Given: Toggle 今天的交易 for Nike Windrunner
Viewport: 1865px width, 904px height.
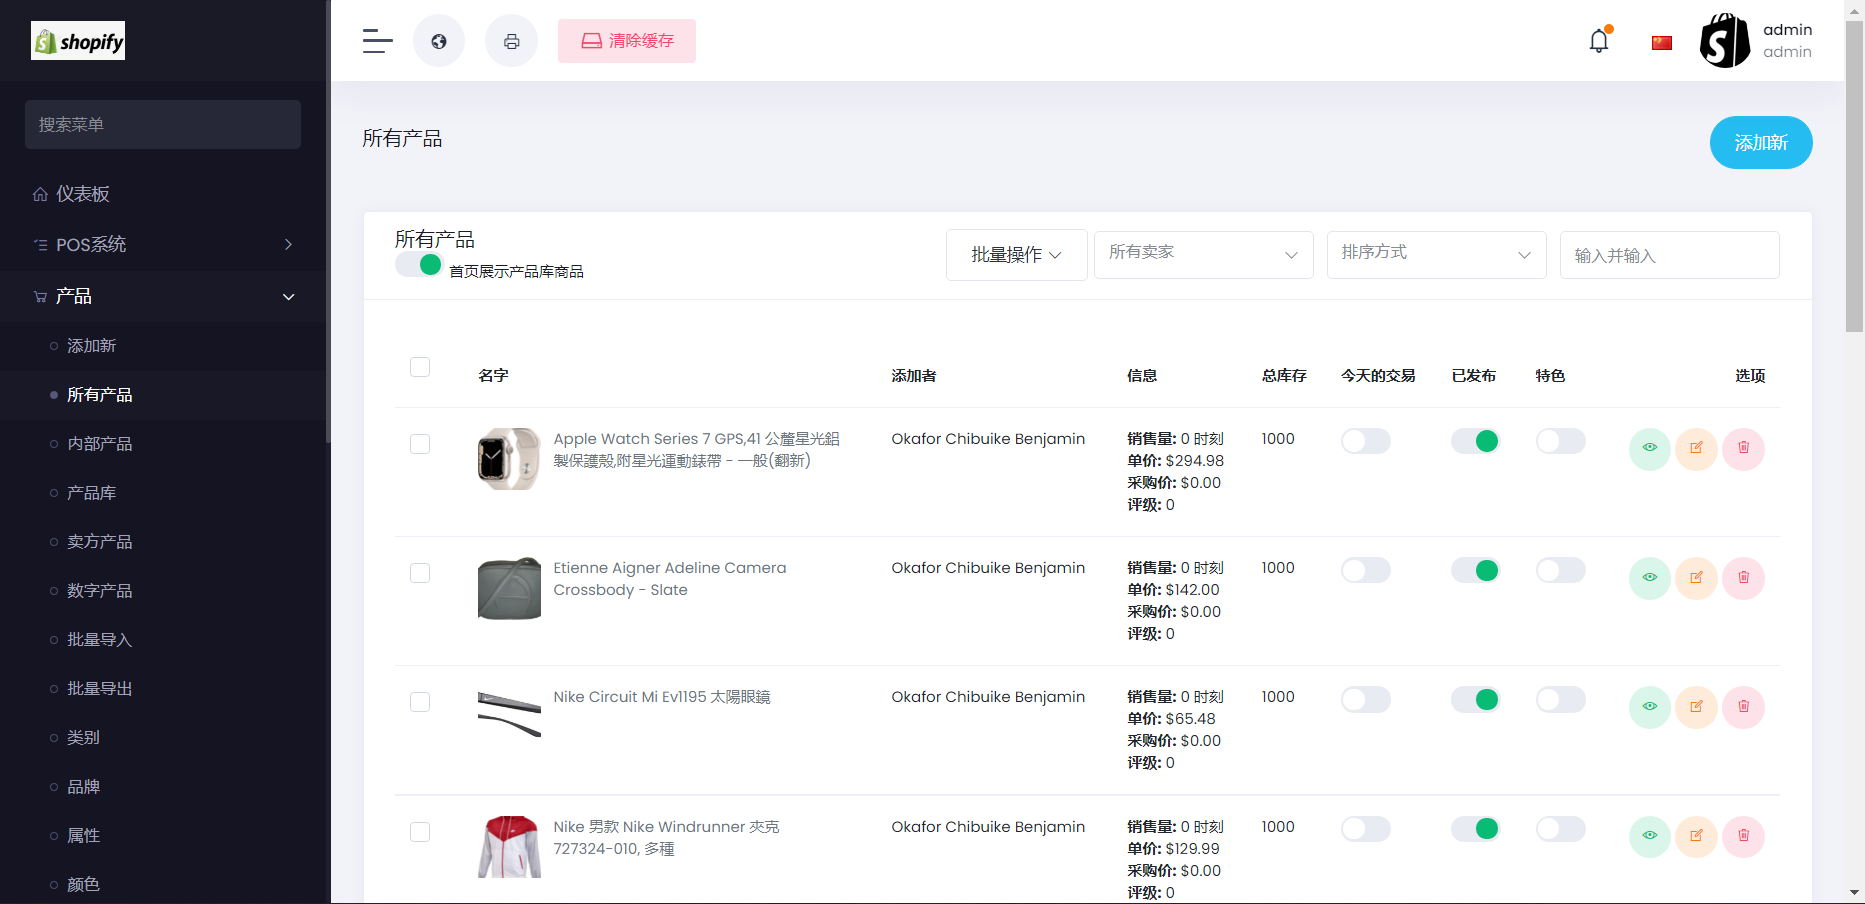Looking at the screenshot, I should 1366,829.
